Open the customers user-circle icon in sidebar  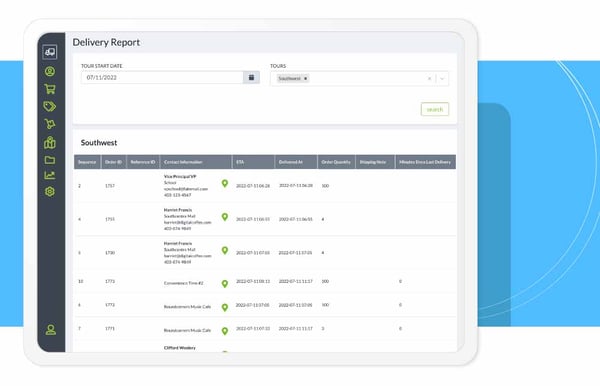(x=50, y=71)
